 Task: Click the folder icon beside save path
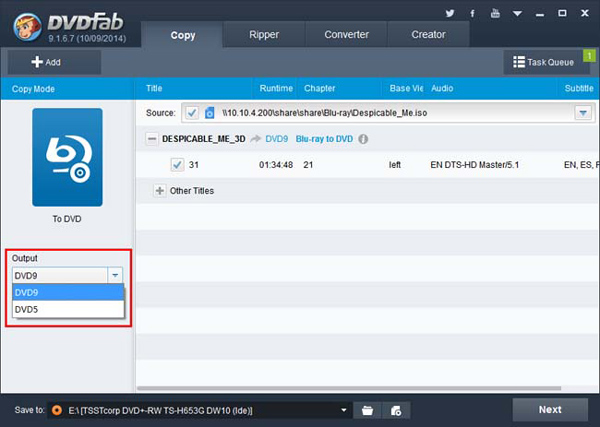point(368,410)
